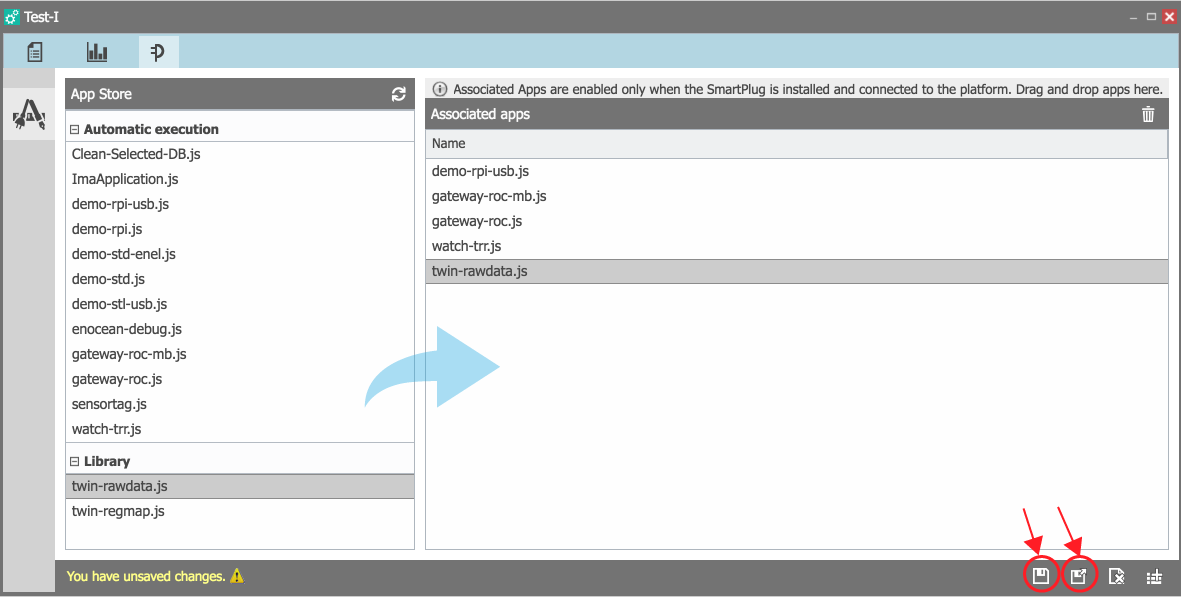Open the settings sliders icon in bottom toolbar
This screenshot has height=600, width=1181.
coord(1153,576)
